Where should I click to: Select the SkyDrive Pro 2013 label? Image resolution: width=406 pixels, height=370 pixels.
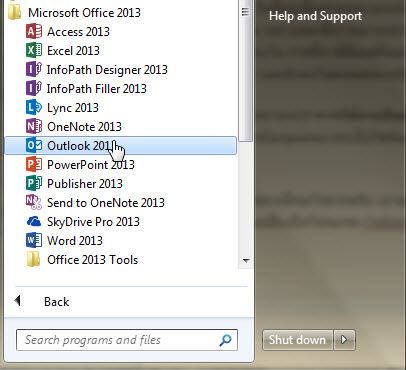[x=93, y=222]
